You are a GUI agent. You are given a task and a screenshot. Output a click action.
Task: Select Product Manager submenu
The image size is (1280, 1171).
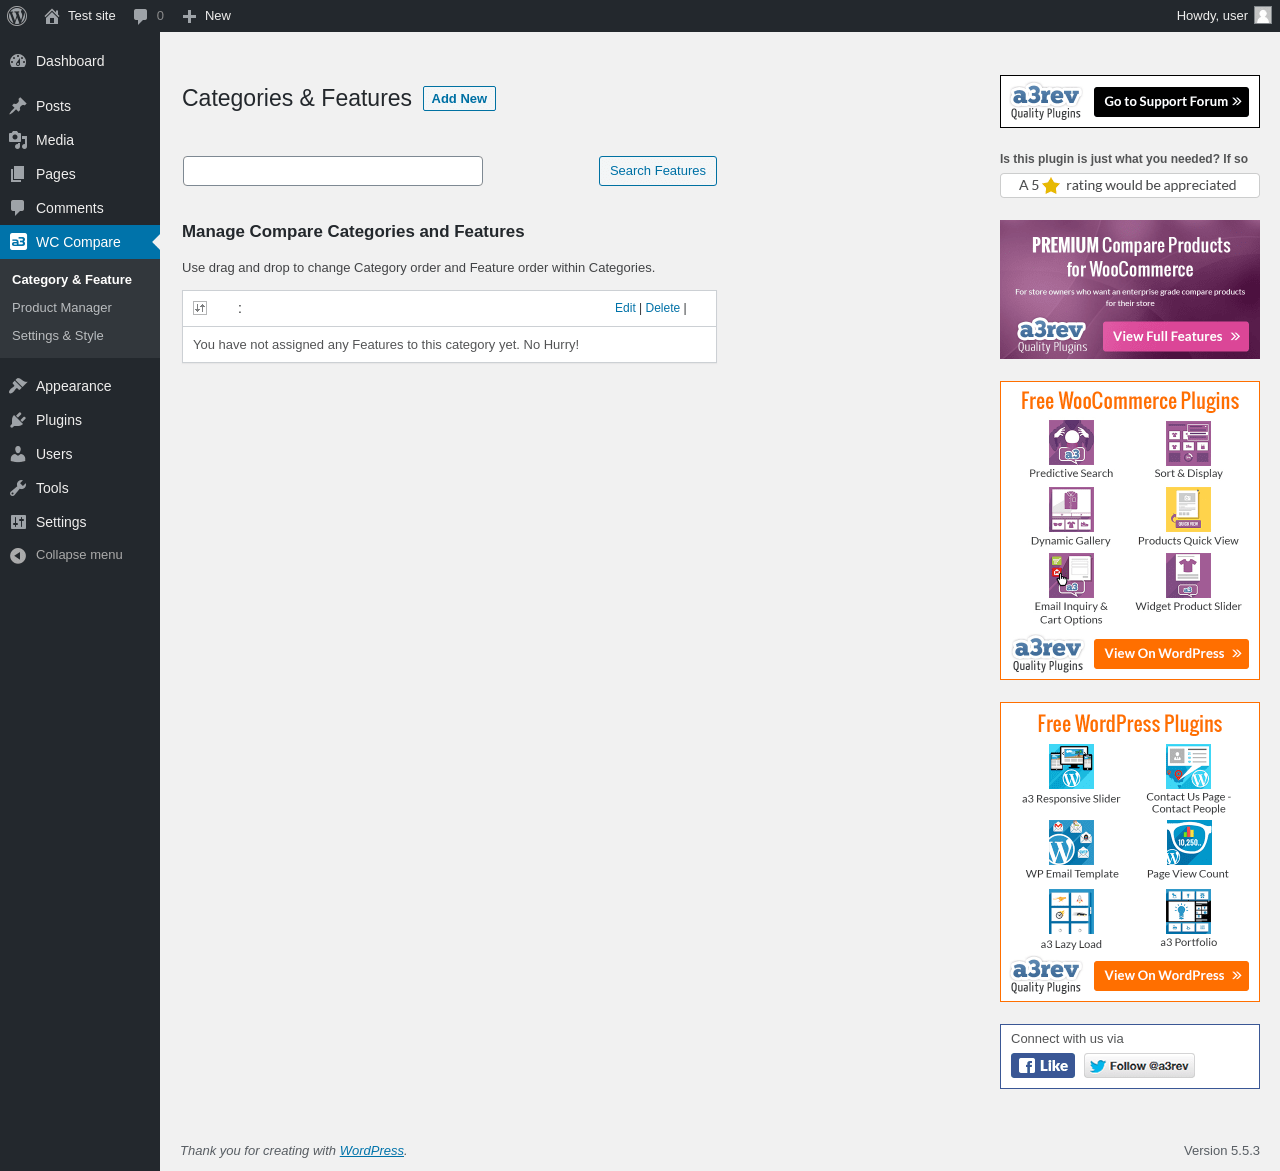[x=62, y=308]
